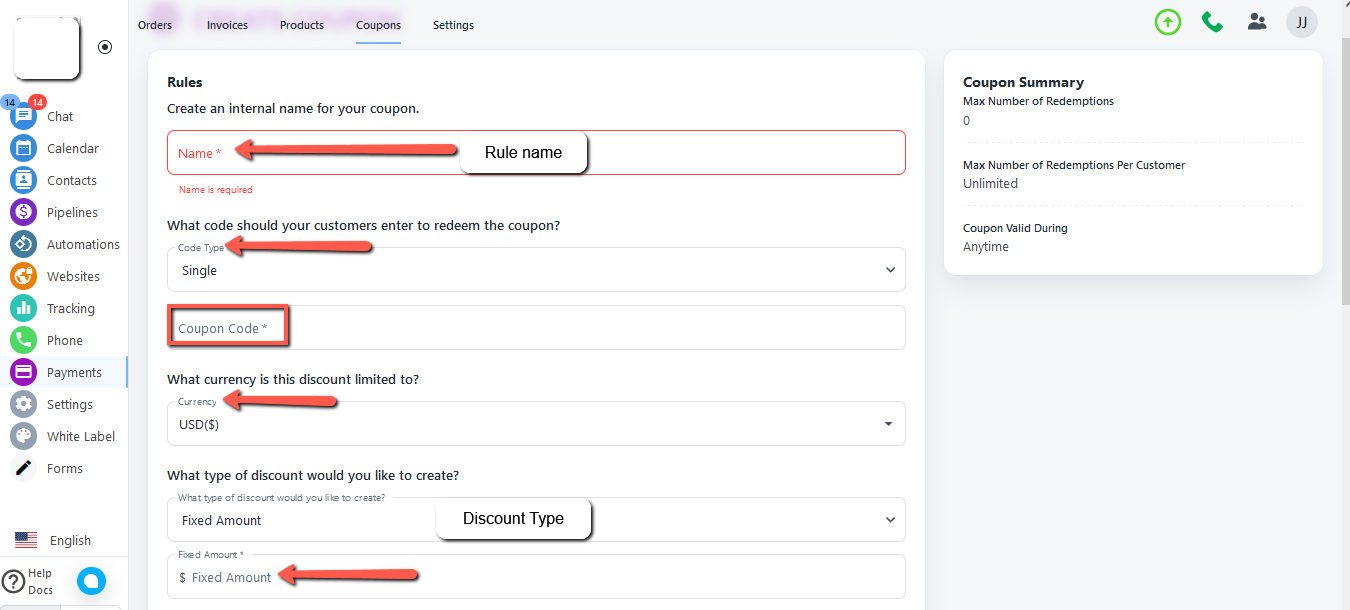Click into the coupon Name field
Screen dimensions: 1350x610
click(x=536, y=153)
